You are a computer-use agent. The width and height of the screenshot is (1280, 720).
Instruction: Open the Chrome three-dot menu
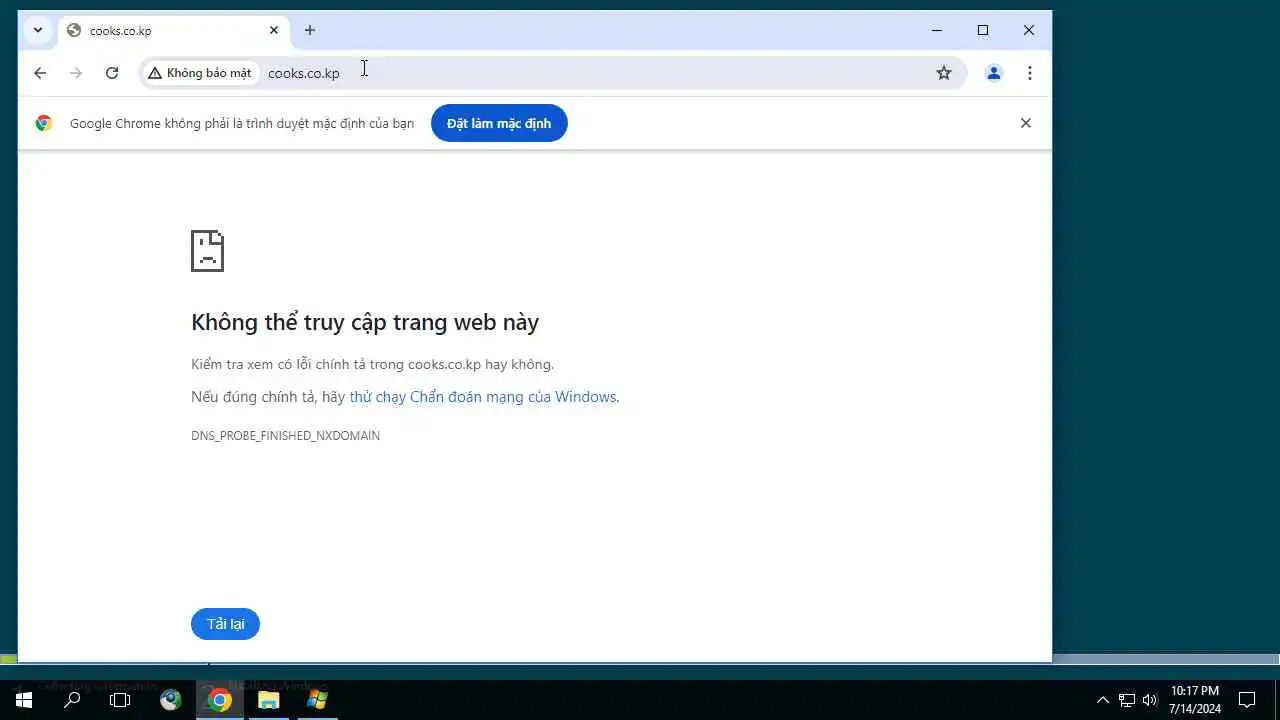click(x=1030, y=73)
